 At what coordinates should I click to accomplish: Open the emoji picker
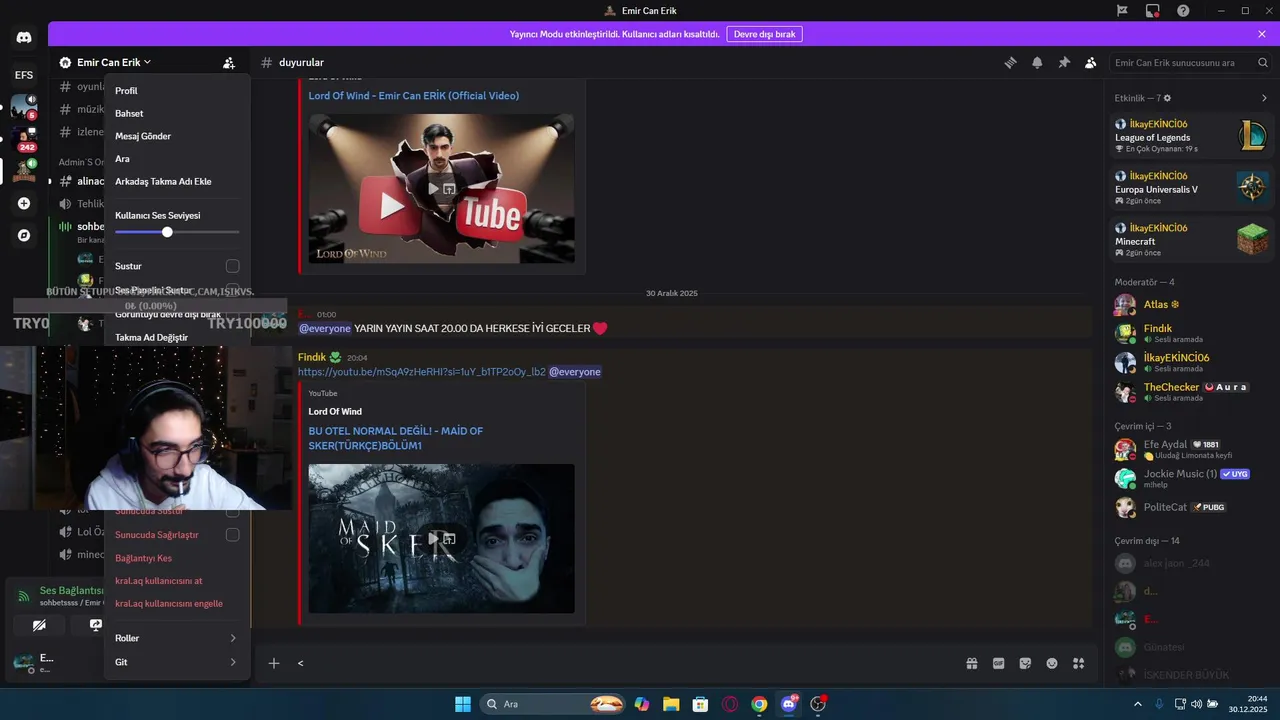click(1052, 663)
